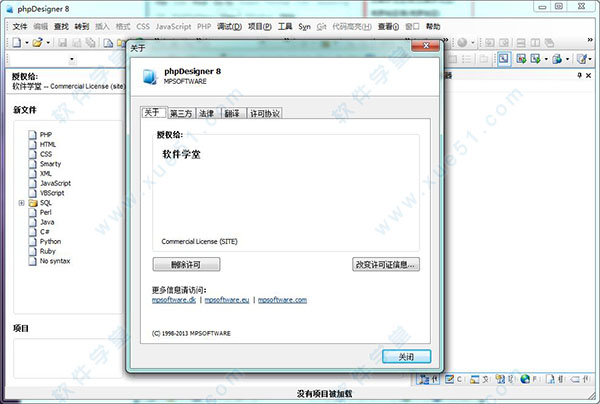Click the 关闭 button in About dialog

coord(406,357)
